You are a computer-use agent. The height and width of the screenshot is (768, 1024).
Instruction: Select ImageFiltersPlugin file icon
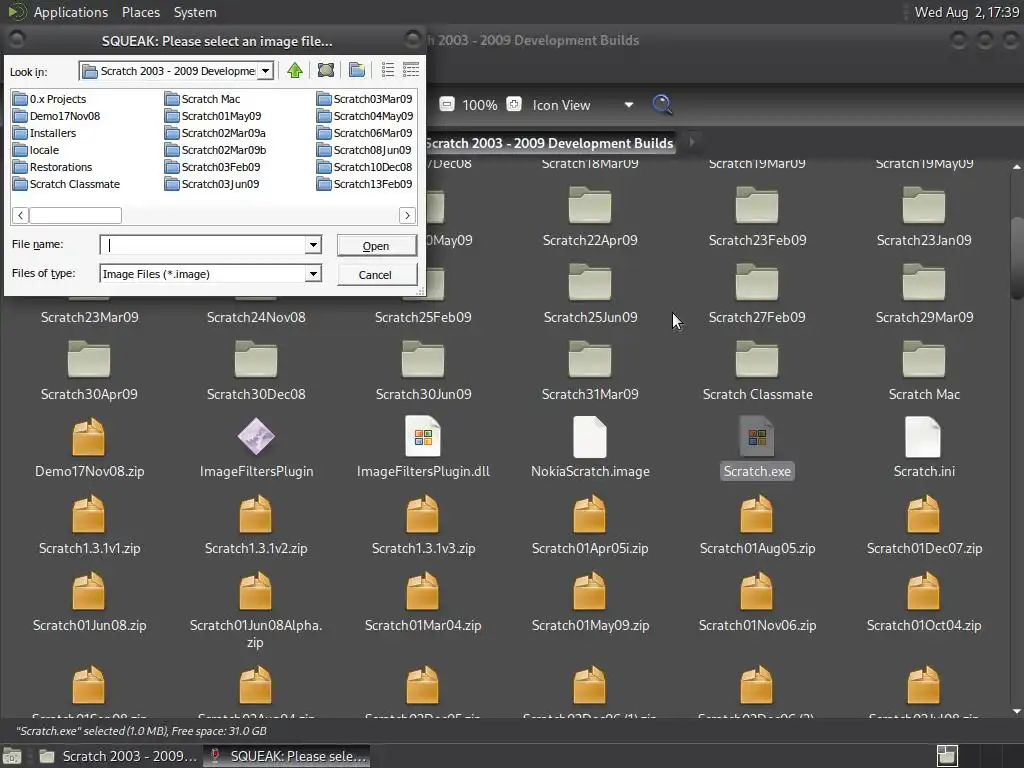(256, 437)
